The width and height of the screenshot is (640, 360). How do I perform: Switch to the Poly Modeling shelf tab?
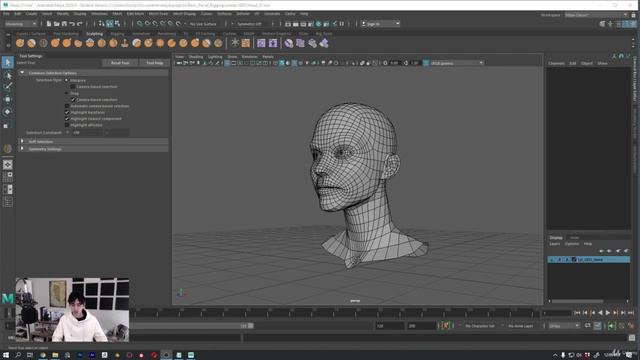coord(66,33)
